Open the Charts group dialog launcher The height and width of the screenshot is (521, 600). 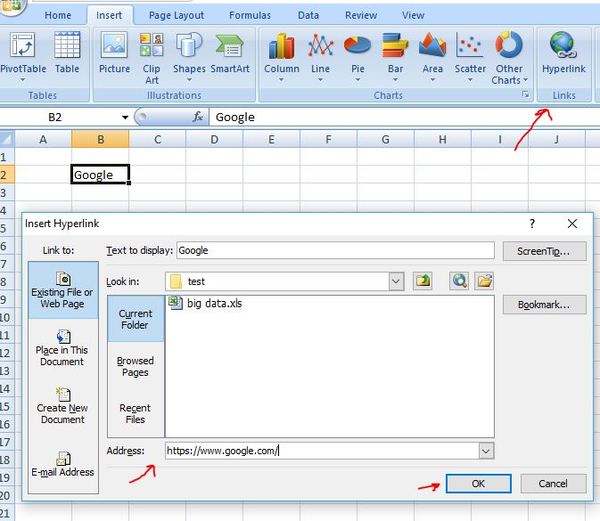(525, 94)
